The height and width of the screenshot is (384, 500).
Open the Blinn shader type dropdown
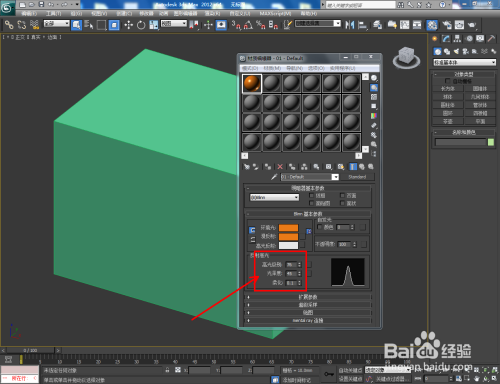[x=274, y=197]
